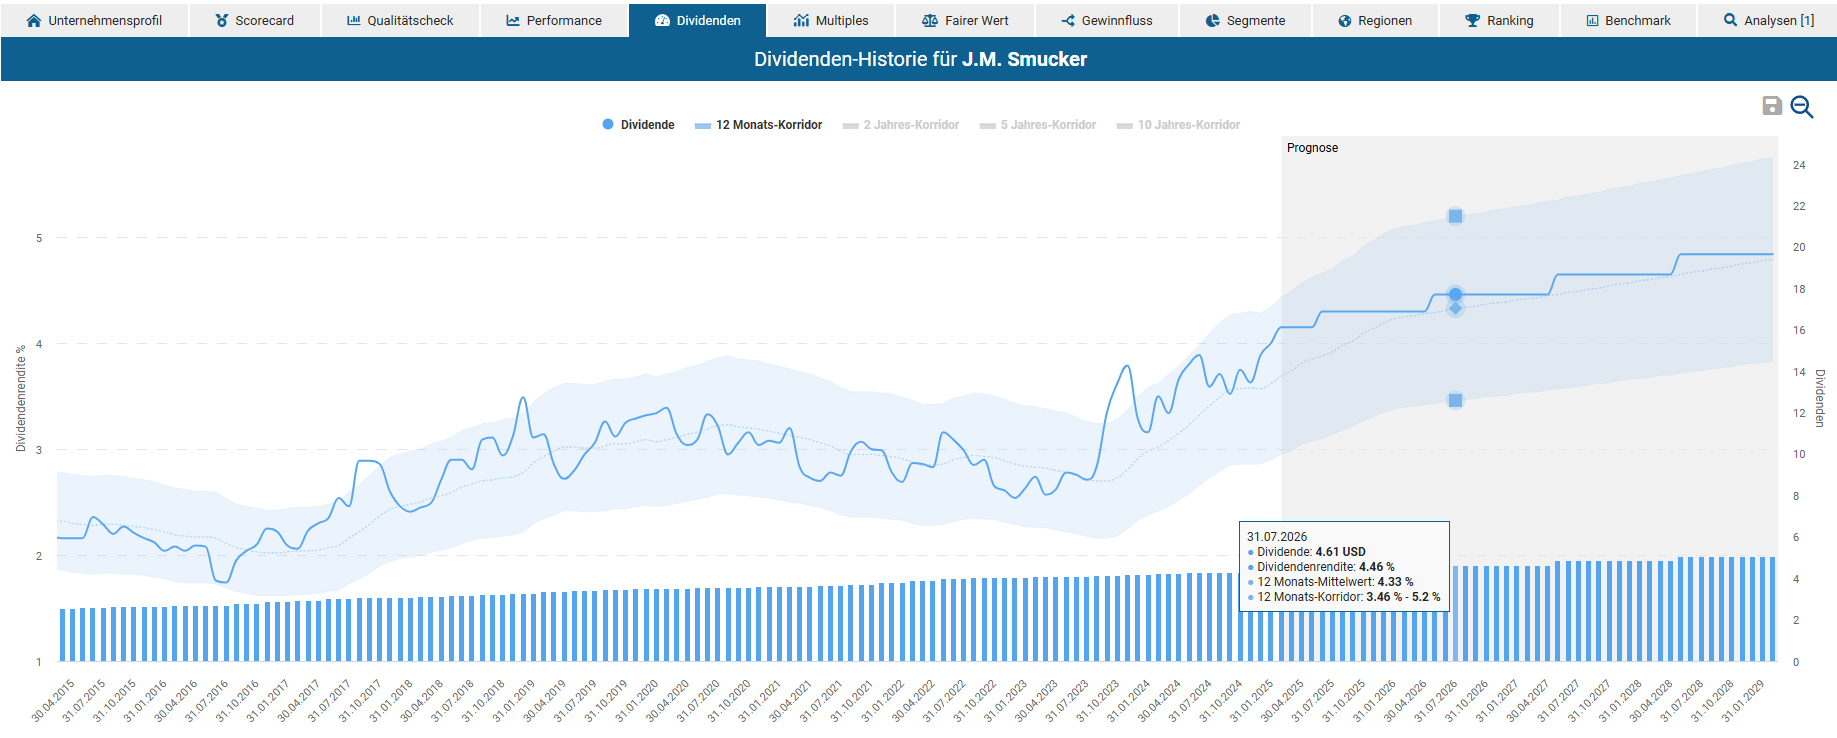1837x738 pixels.
Task: Click the balance scale icon for Fairer Wert
Action: 929,20
